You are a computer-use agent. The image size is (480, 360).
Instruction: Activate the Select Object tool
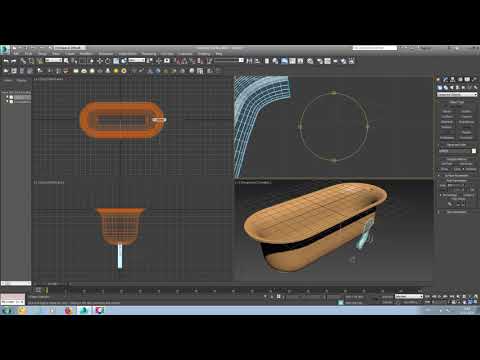coord(66,61)
